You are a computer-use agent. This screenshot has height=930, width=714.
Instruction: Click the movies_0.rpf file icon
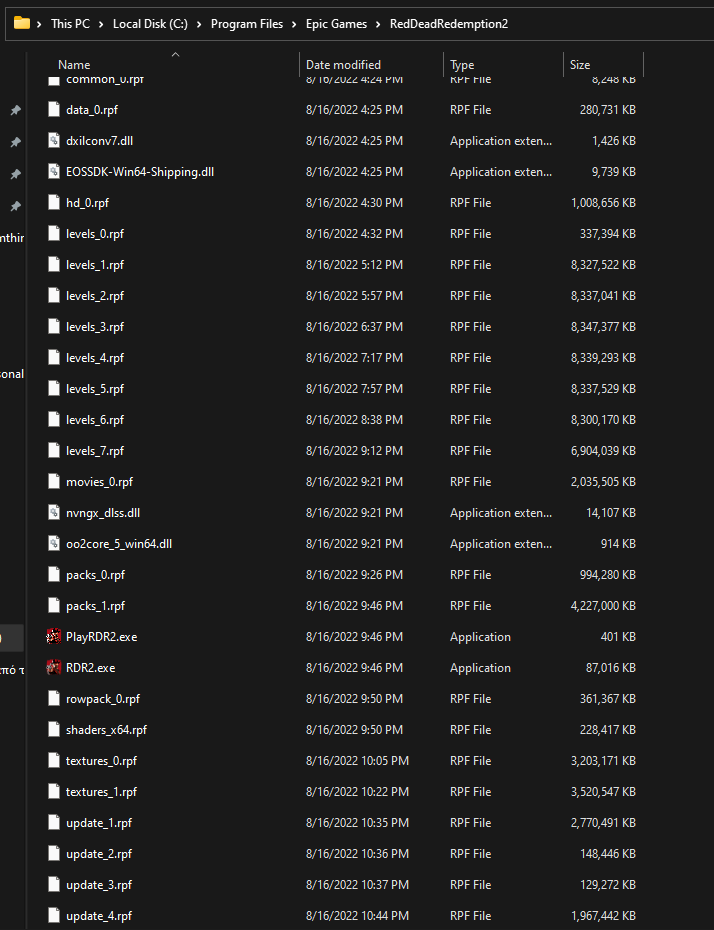[54, 482]
